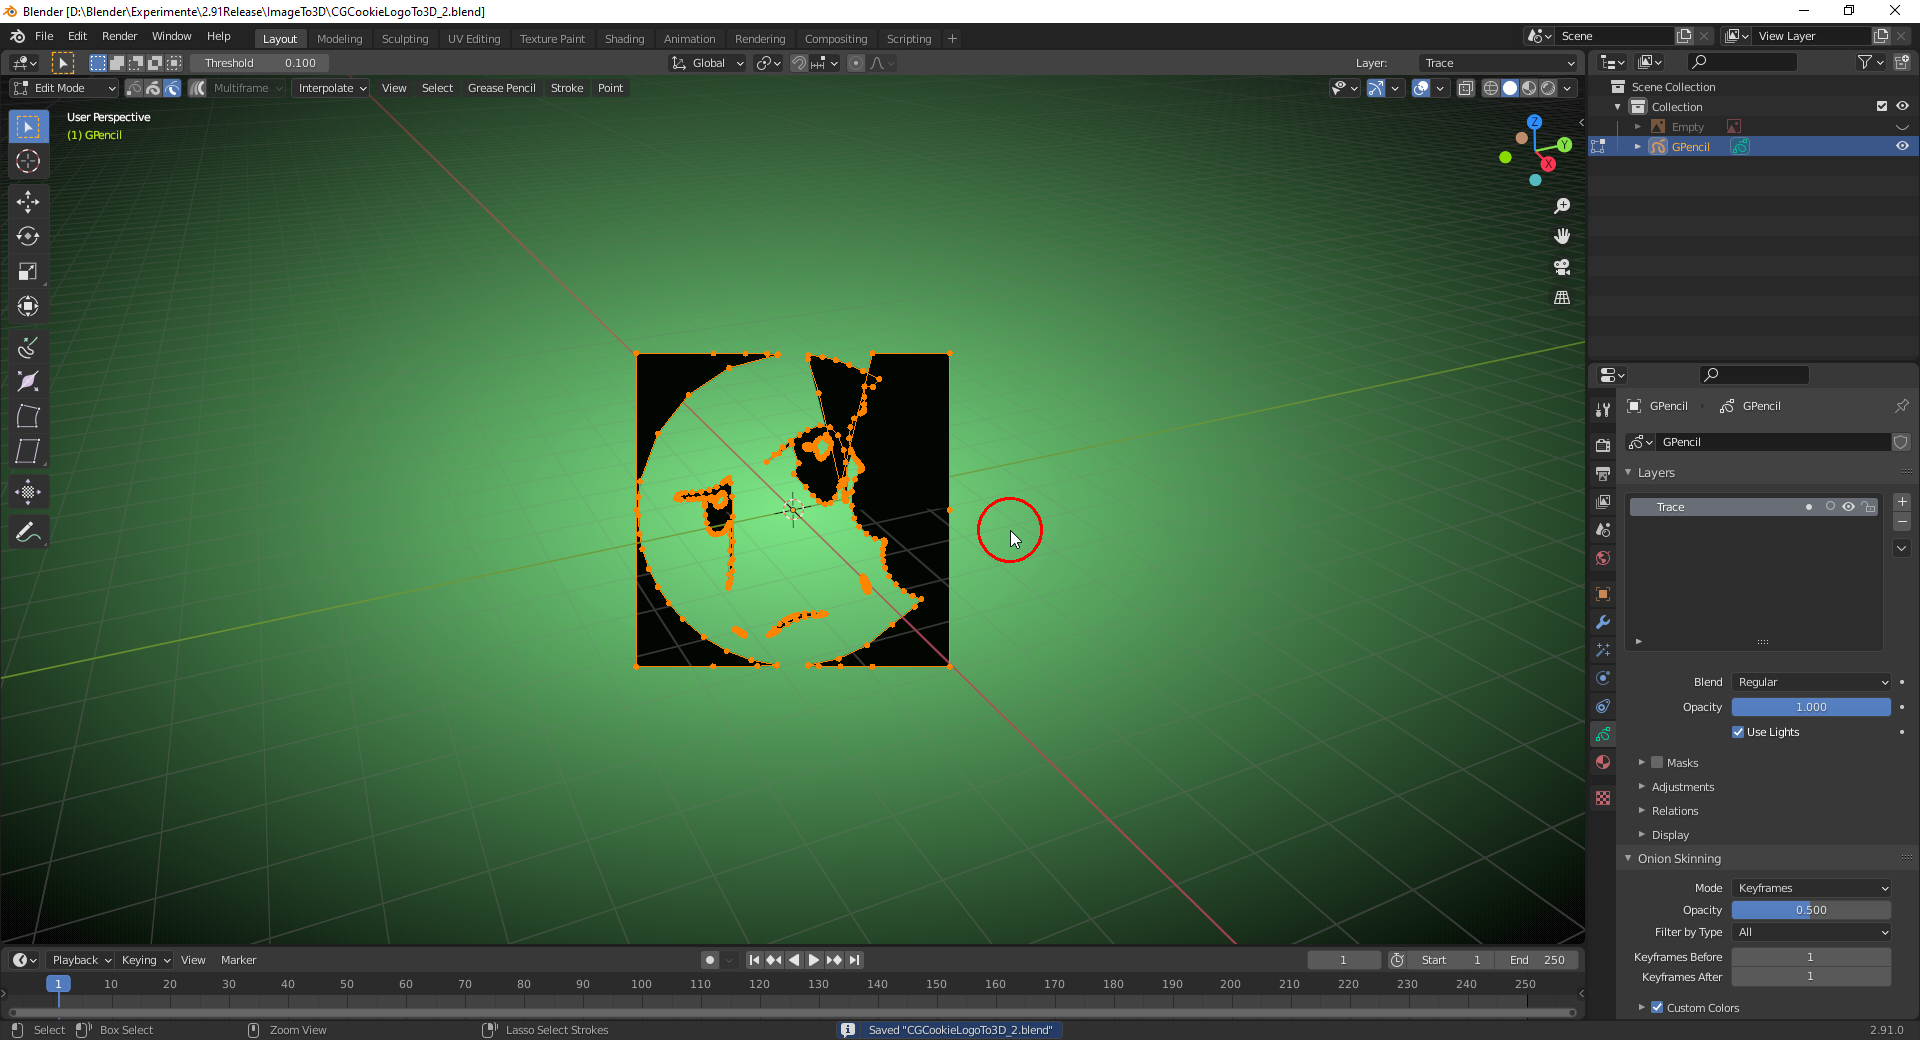Click the End frame 250 field
Viewport: 1920px width, 1040px height.
point(1538,960)
